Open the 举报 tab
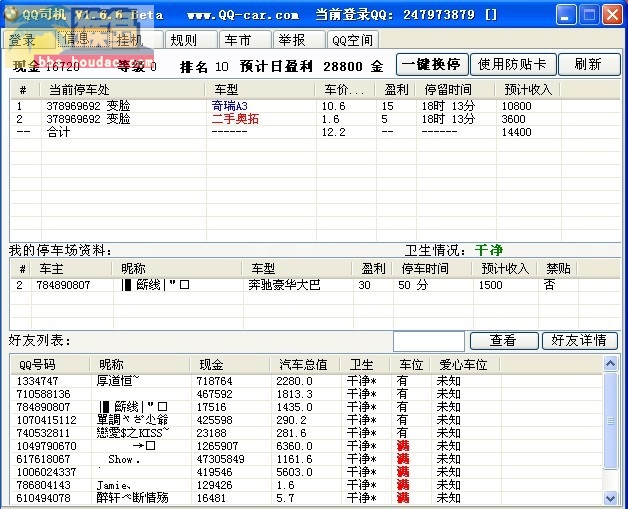 pyautogui.click(x=298, y=40)
